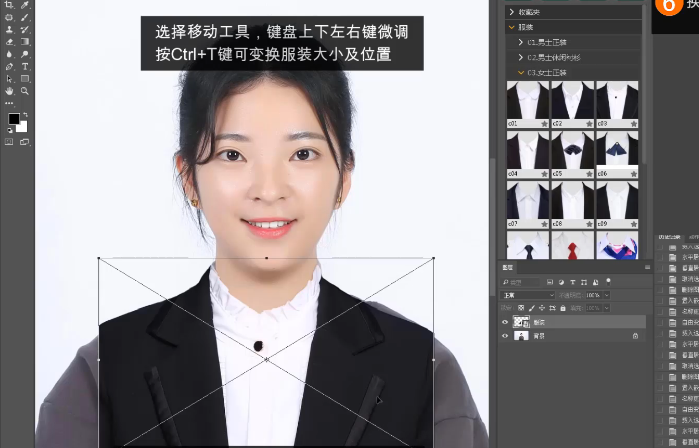
Task: Filter layers by text type
Action: (x=572, y=282)
